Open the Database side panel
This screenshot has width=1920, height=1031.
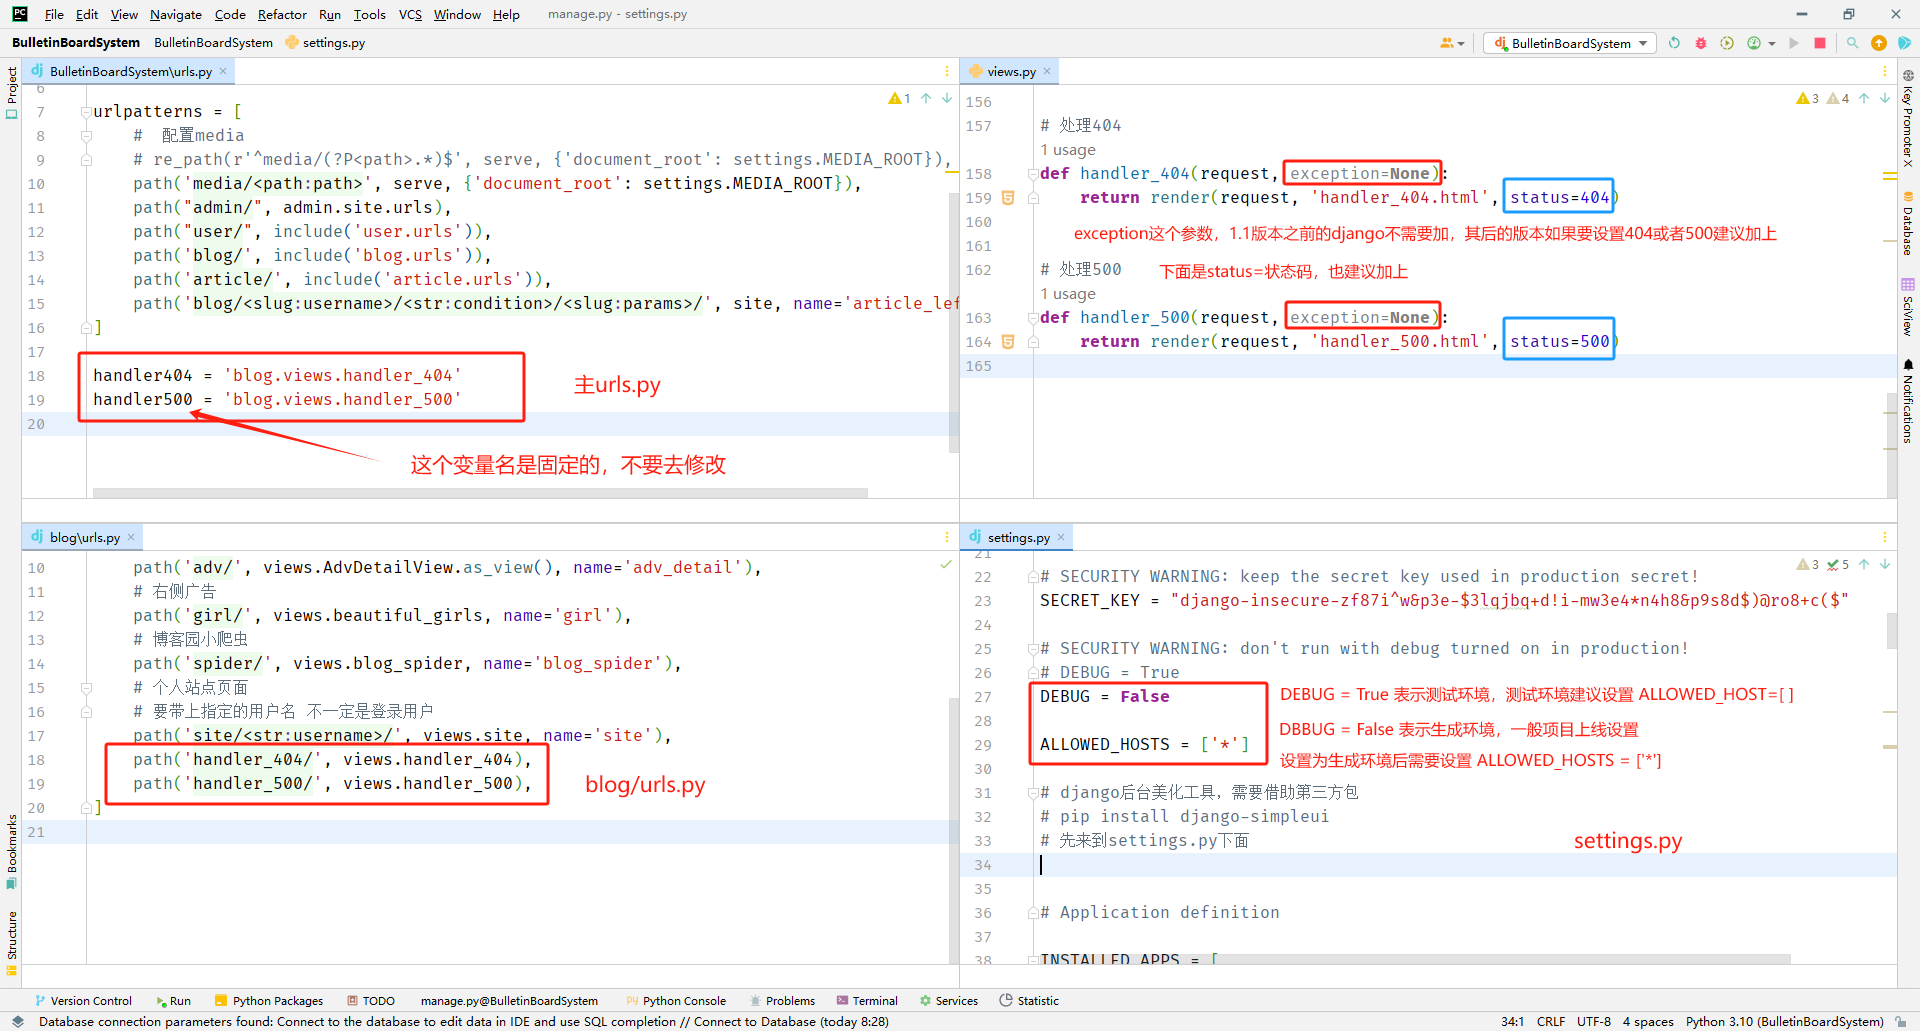(1908, 222)
